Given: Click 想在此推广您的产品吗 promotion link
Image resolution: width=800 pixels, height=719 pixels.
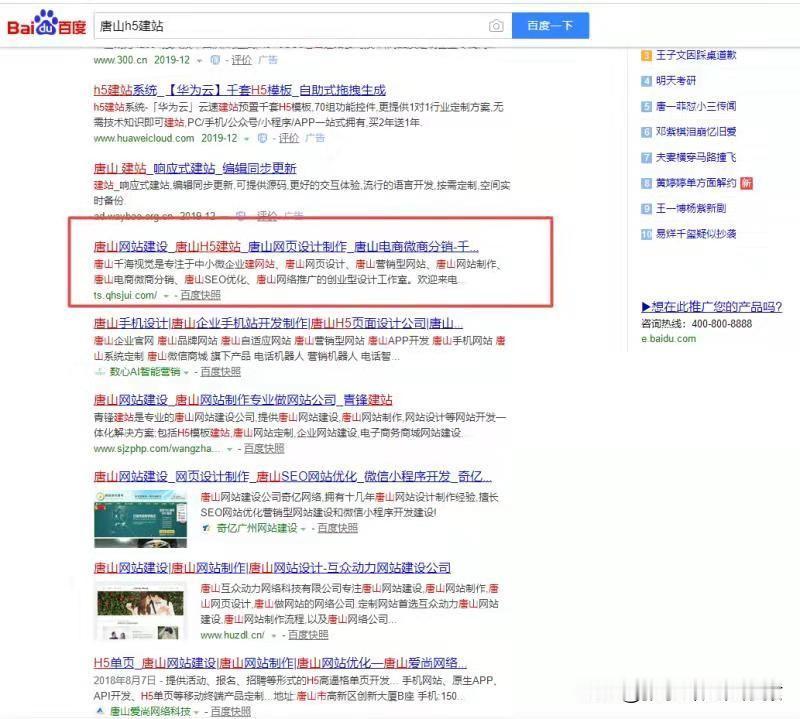Looking at the screenshot, I should 712,306.
